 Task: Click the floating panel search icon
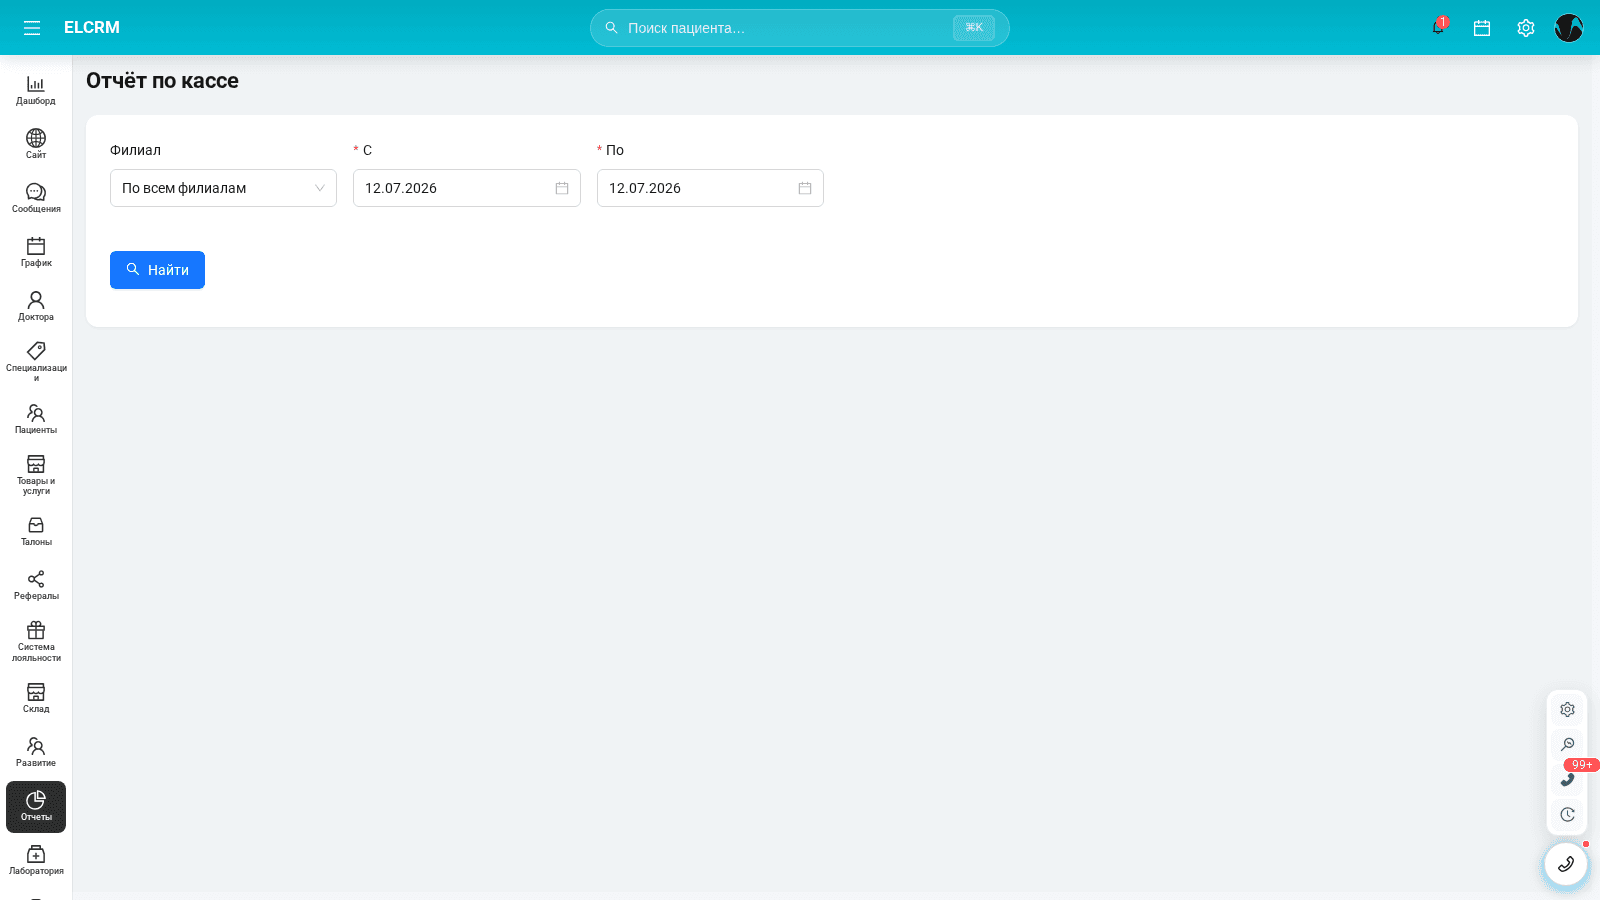(1567, 745)
